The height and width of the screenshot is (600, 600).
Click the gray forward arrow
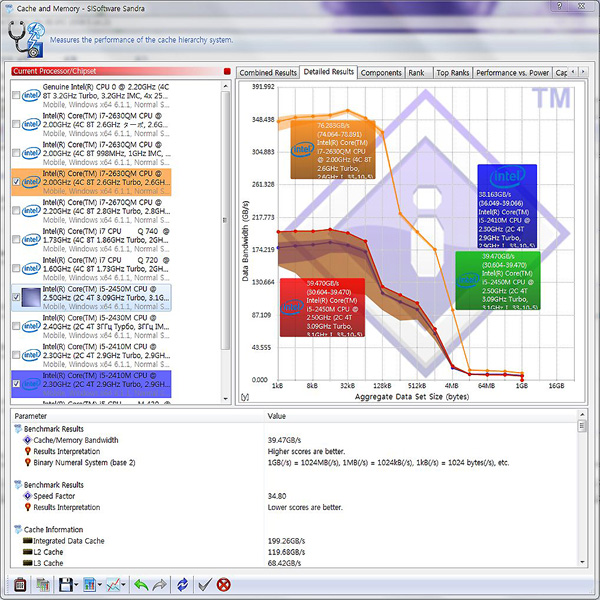pos(160,585)
